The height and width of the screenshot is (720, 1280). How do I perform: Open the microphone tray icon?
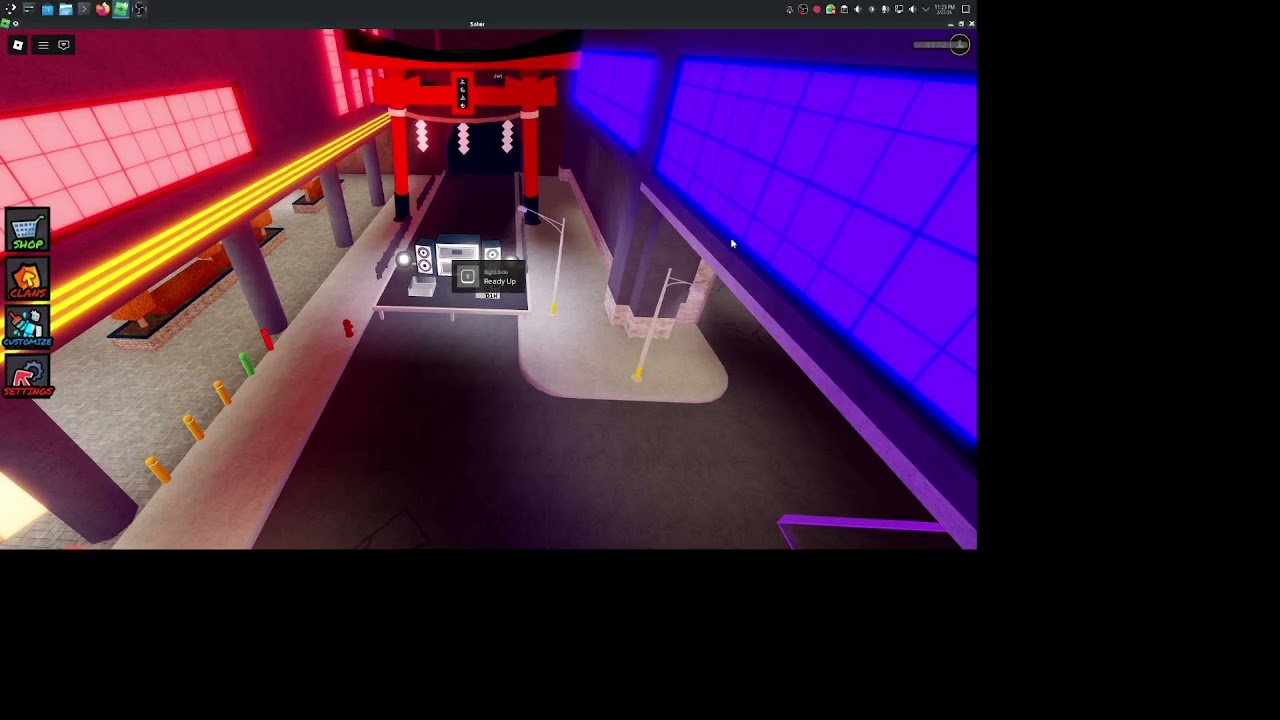pyautogui.click(x=885, y=9)
